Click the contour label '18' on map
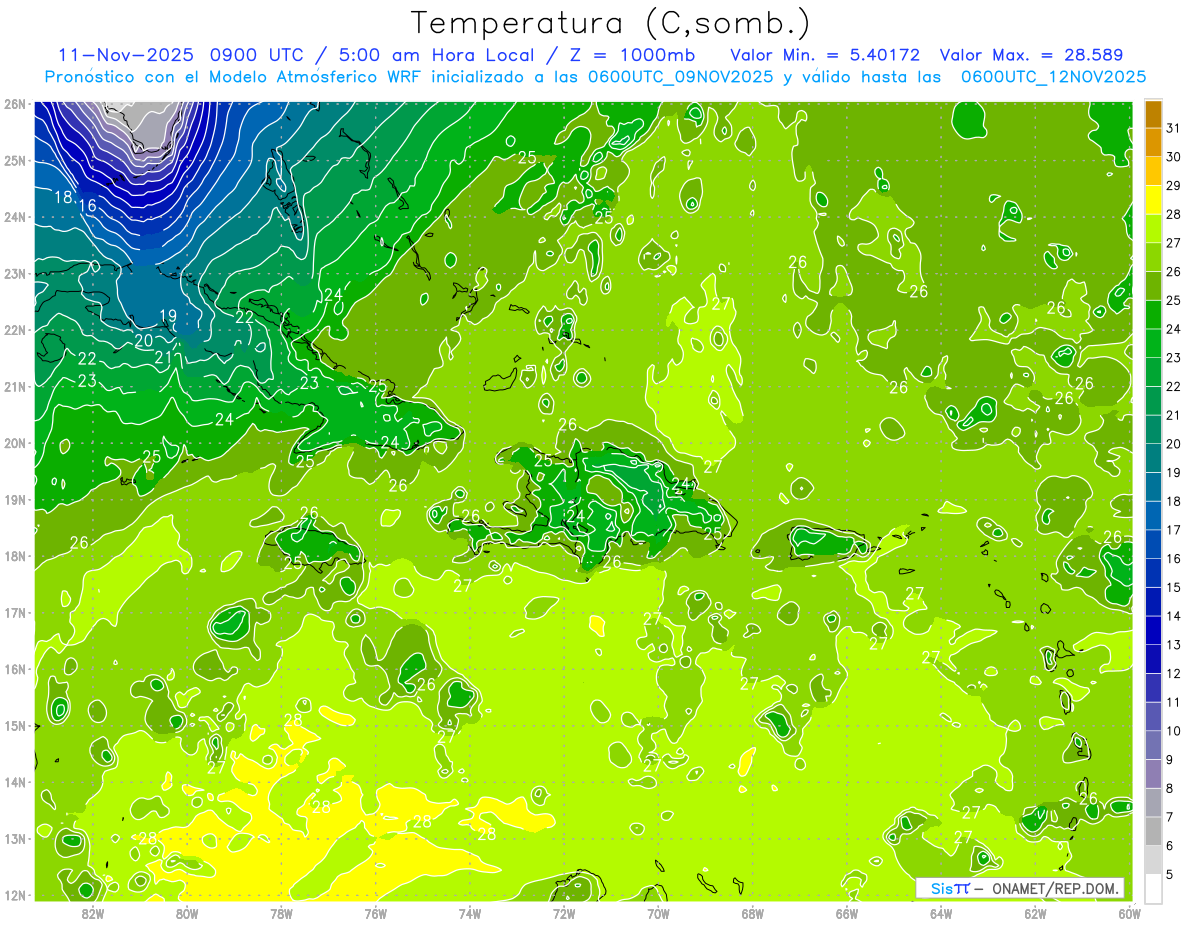This screenshot has width=1200, height=927. tap(63, 197)
